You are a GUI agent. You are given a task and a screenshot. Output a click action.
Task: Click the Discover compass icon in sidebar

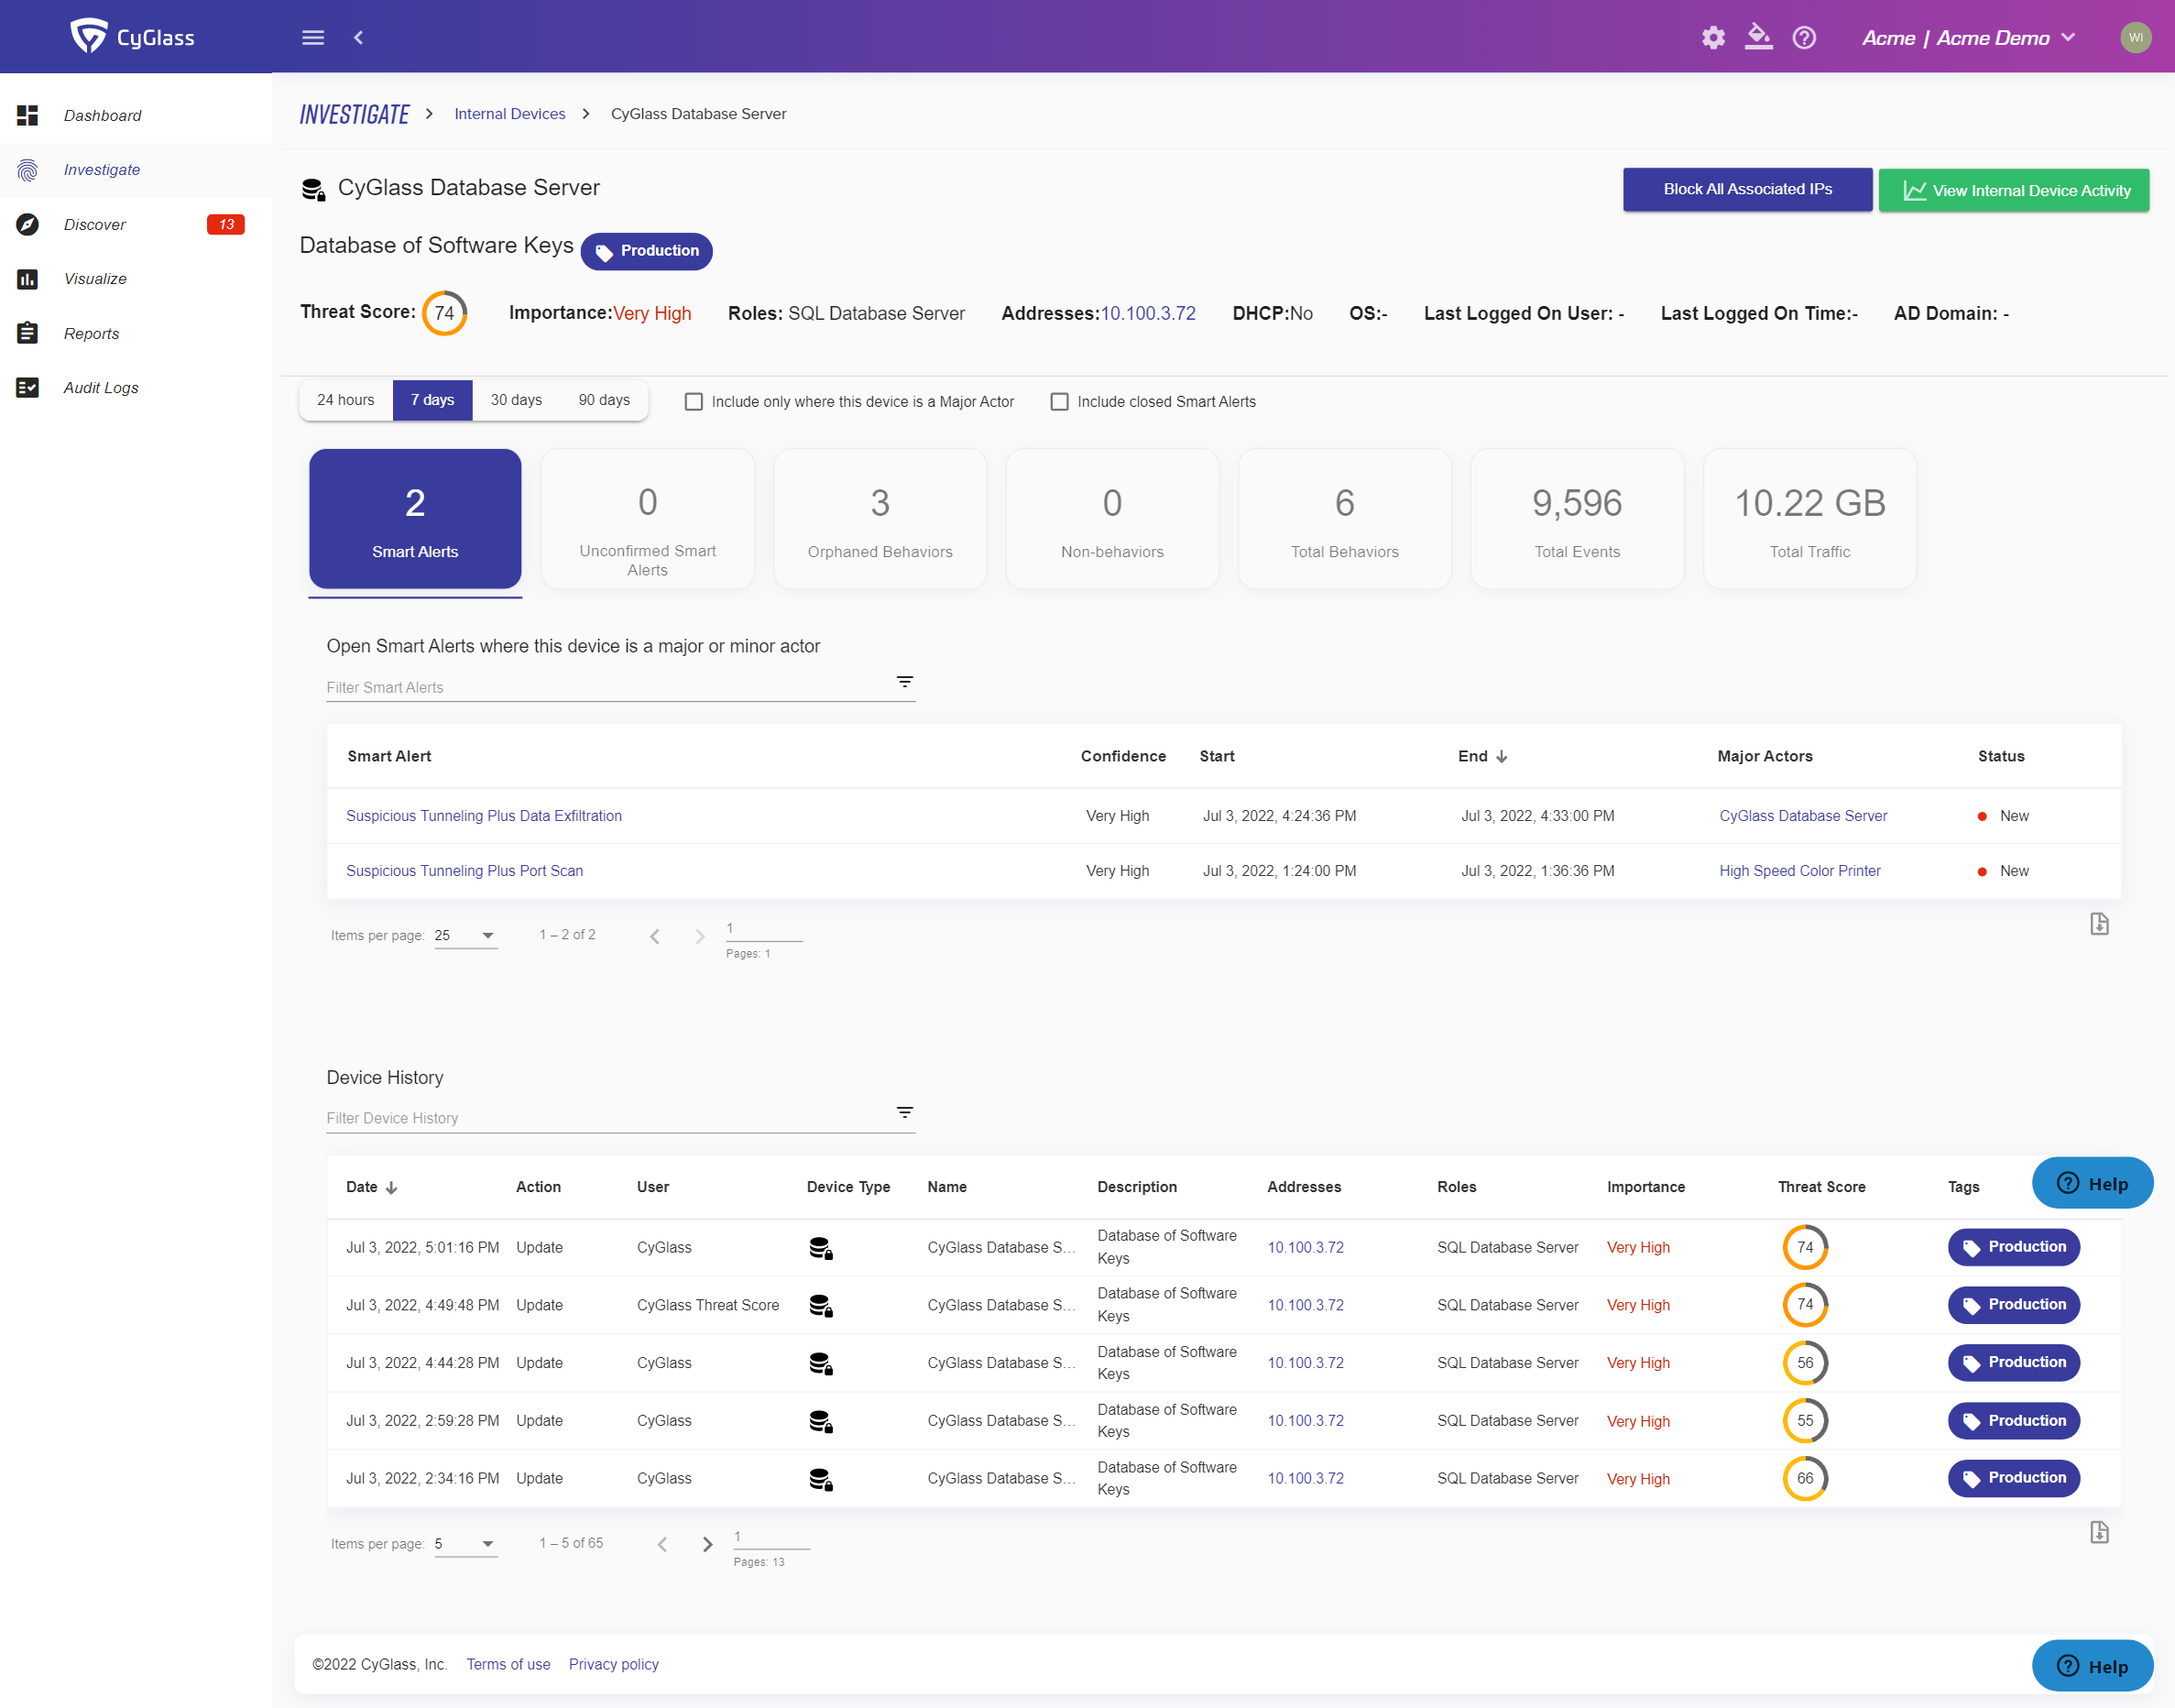pos(28,224)
